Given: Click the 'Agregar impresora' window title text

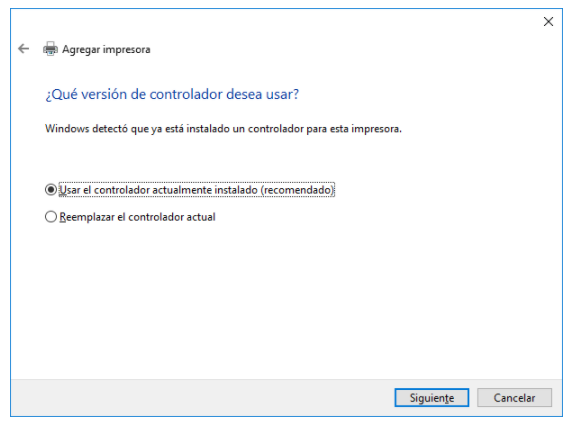Looking at the screenshot, I should pyautogui.click(x=106, y=49).
